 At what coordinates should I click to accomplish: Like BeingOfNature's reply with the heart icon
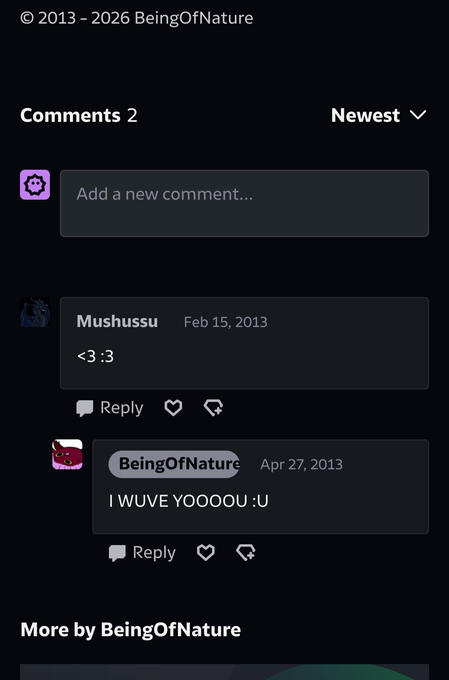click(x=206, y=552)
